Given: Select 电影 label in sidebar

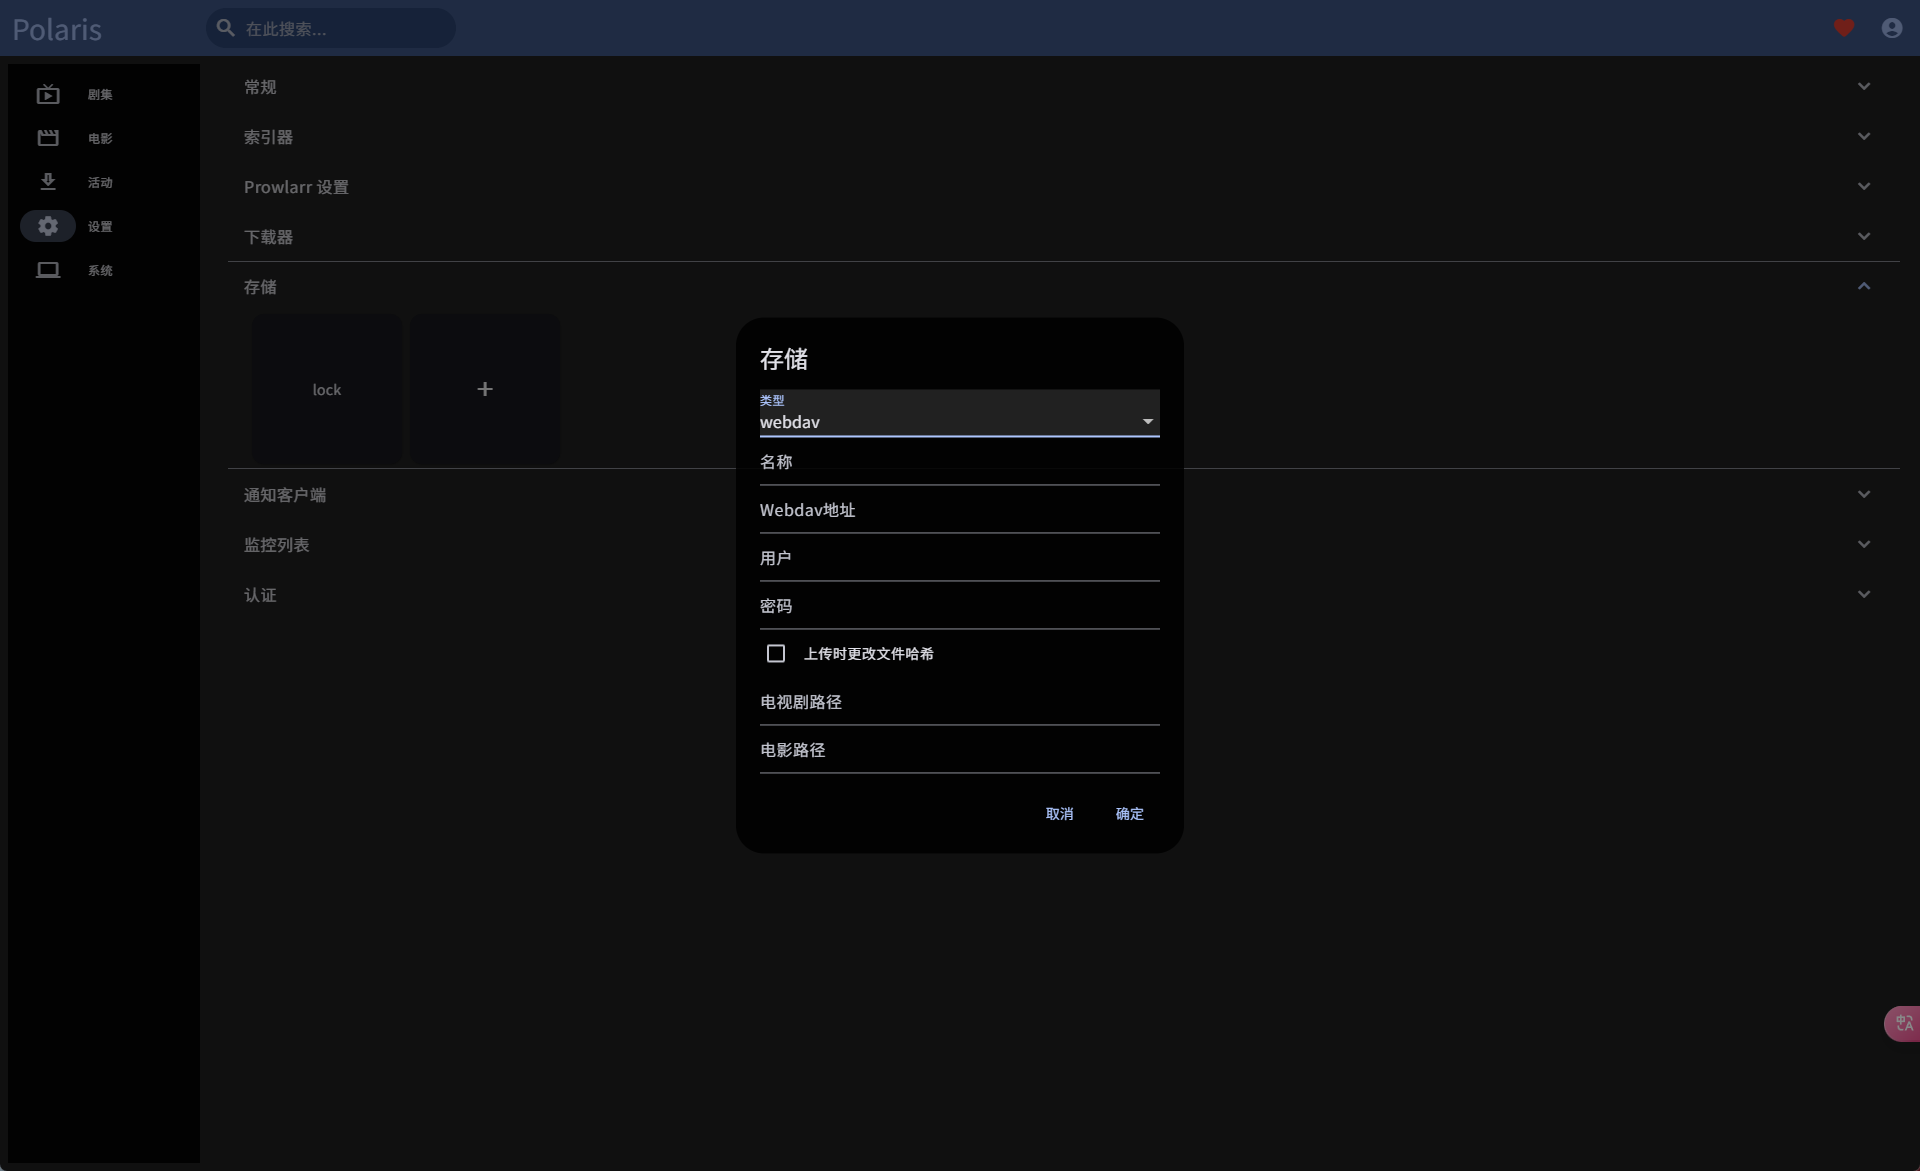Looking at the screenshot, I should pos(100,139).
